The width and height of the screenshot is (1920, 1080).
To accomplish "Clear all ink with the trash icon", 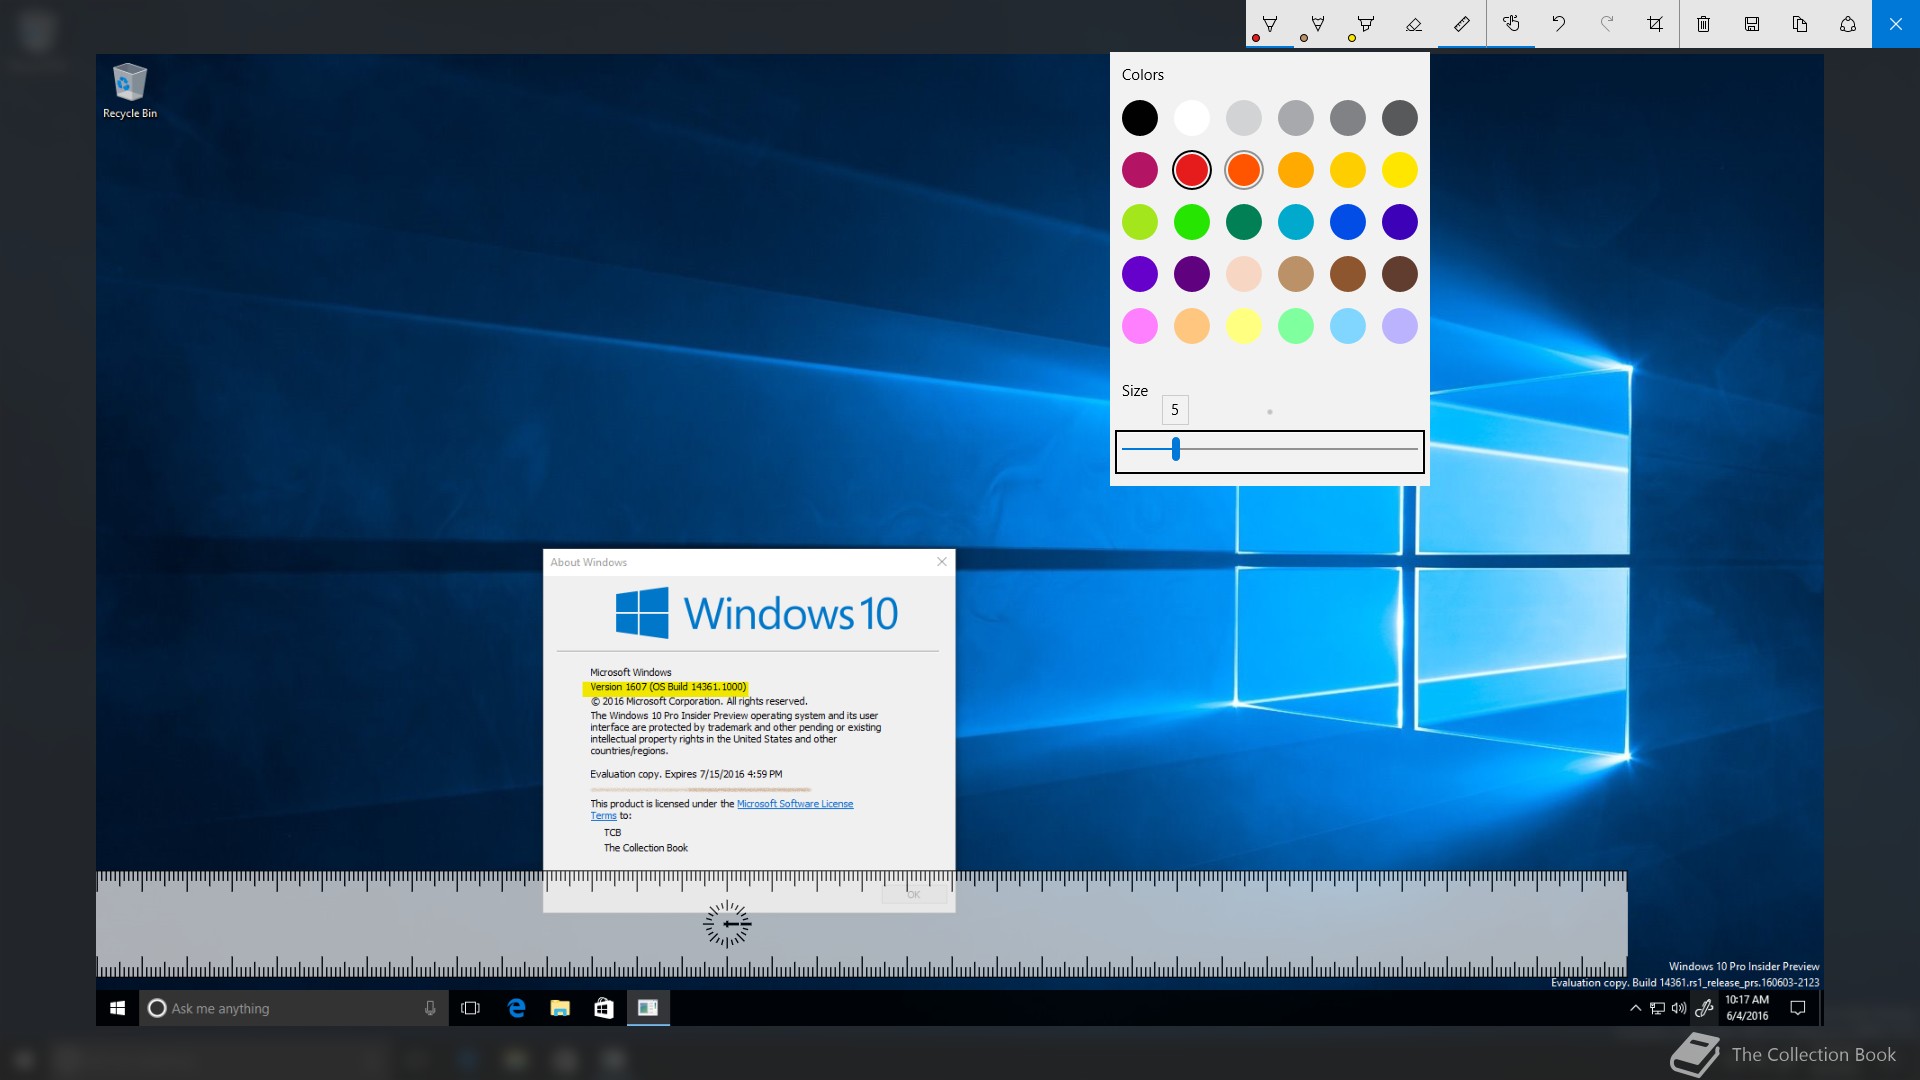I will click(x=1704, y=24).
